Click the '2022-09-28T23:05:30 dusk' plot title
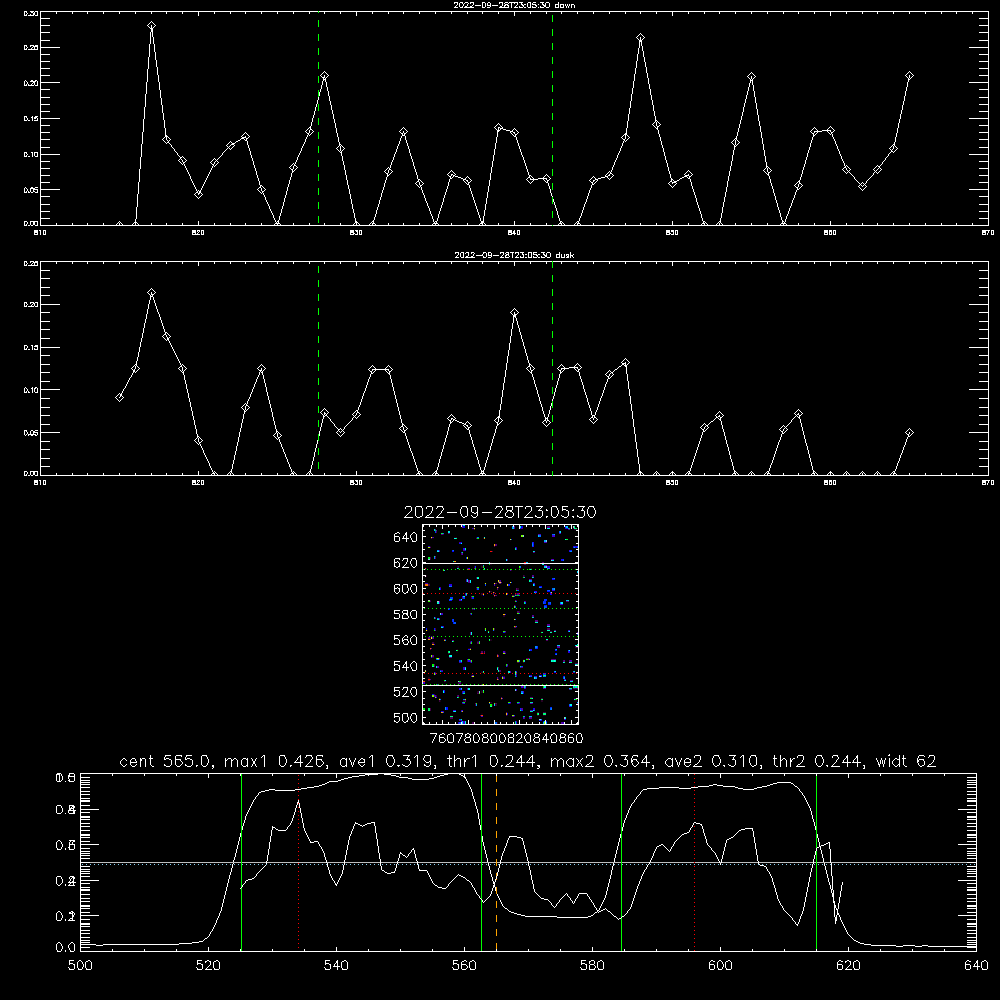Image resolution: width=1000 pixels, height=1000 pixels. pyautogui.click(x=514, y=255)
